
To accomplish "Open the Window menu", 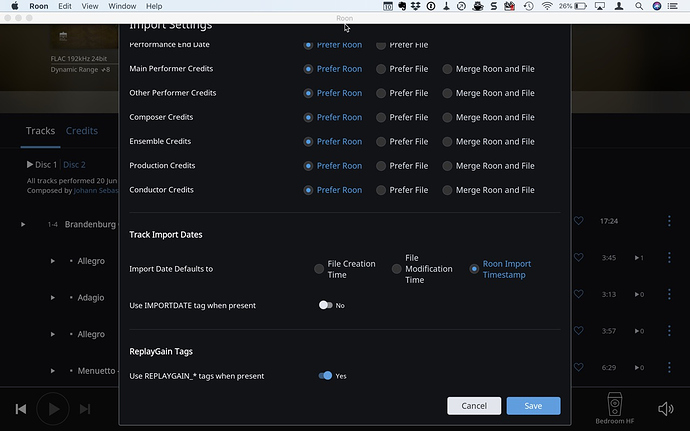I will pyautogui.click(x=122, y=6).
